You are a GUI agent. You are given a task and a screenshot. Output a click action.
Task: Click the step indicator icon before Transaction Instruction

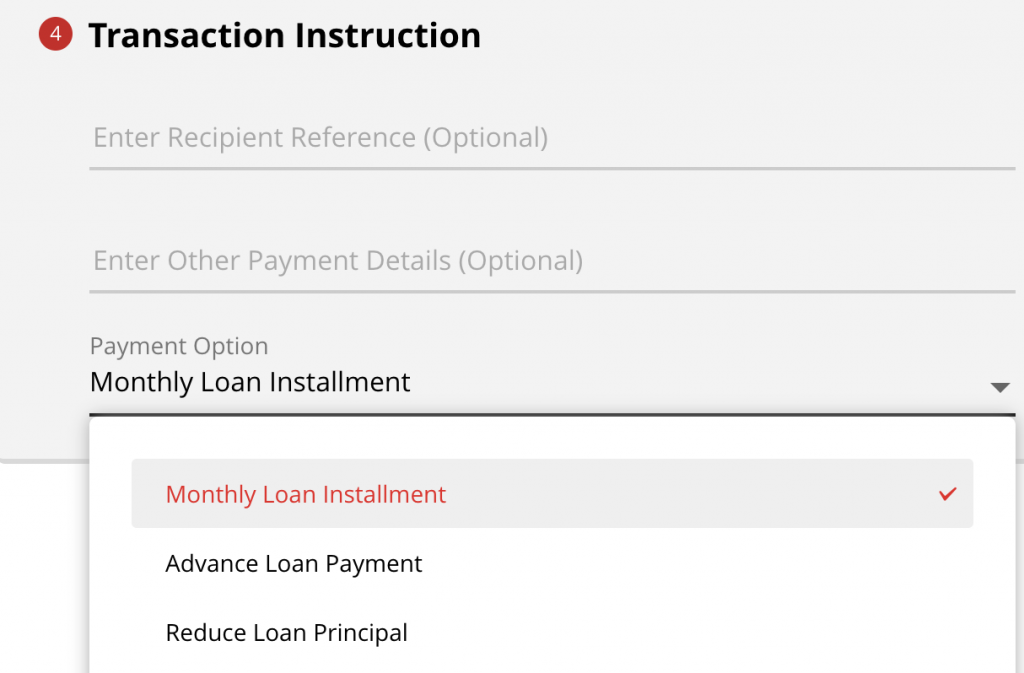coord(55,33)
